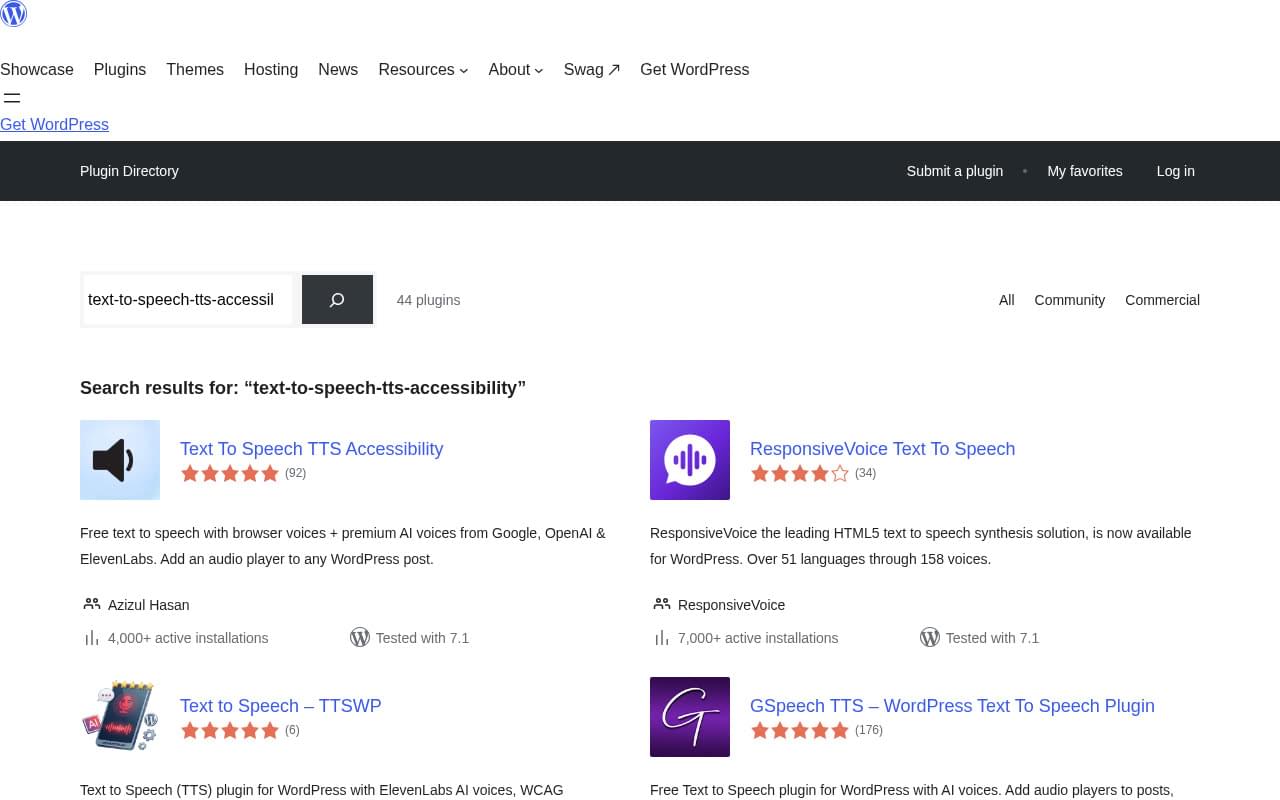Click WordPress icon beside ResponsiveVoice's Tested with 7.1

pos(930,637)
